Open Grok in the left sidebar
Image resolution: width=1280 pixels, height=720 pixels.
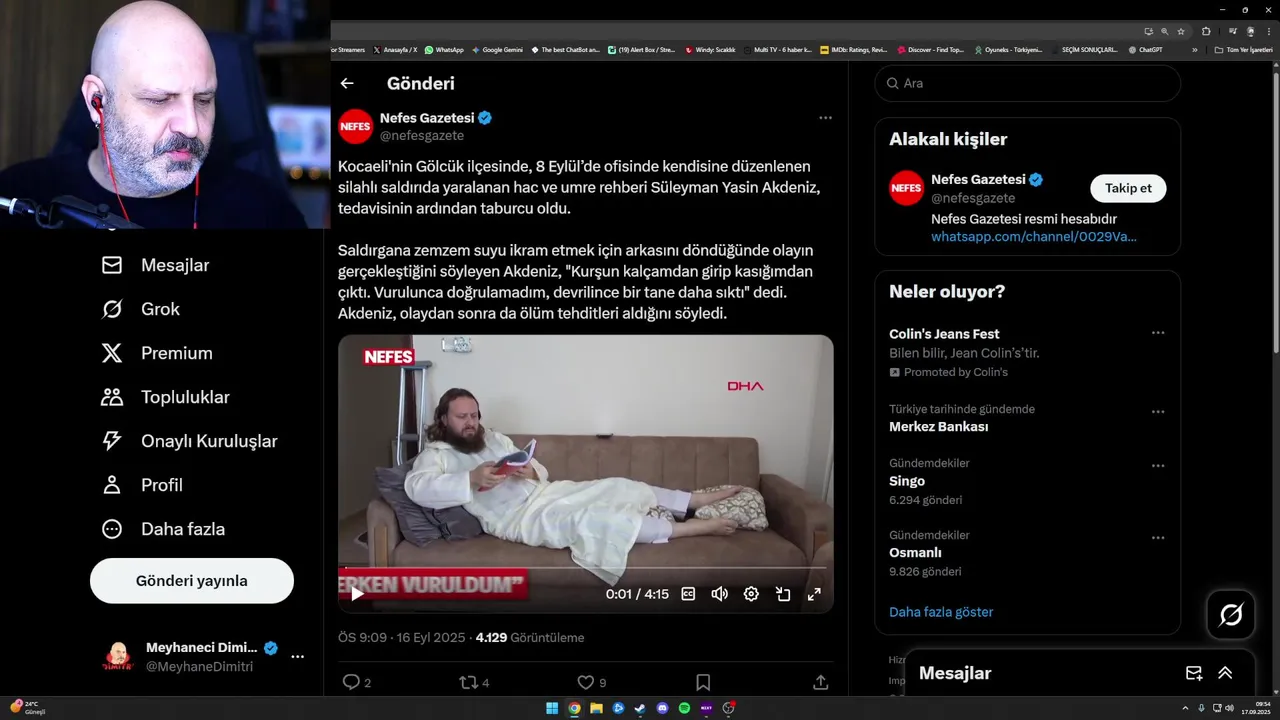pos(140,309)
